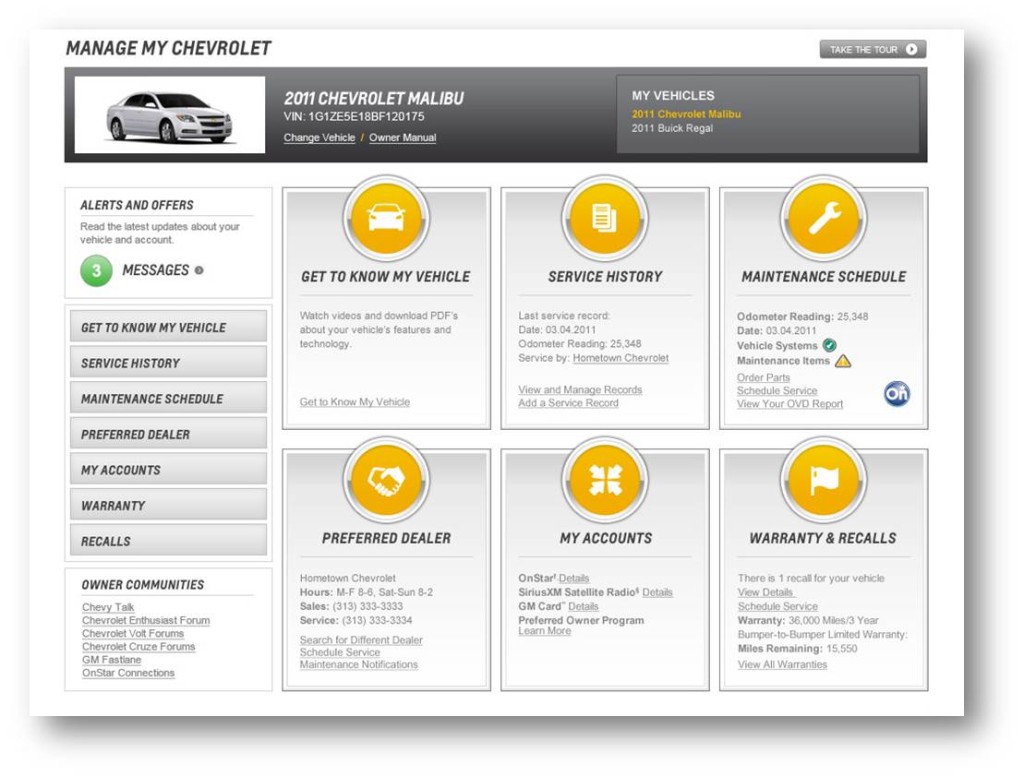The height and width of the screenshot is (776, 1024).
Task: Open SiriusXM Satellite Radio Details link
Action: [657, 592]
